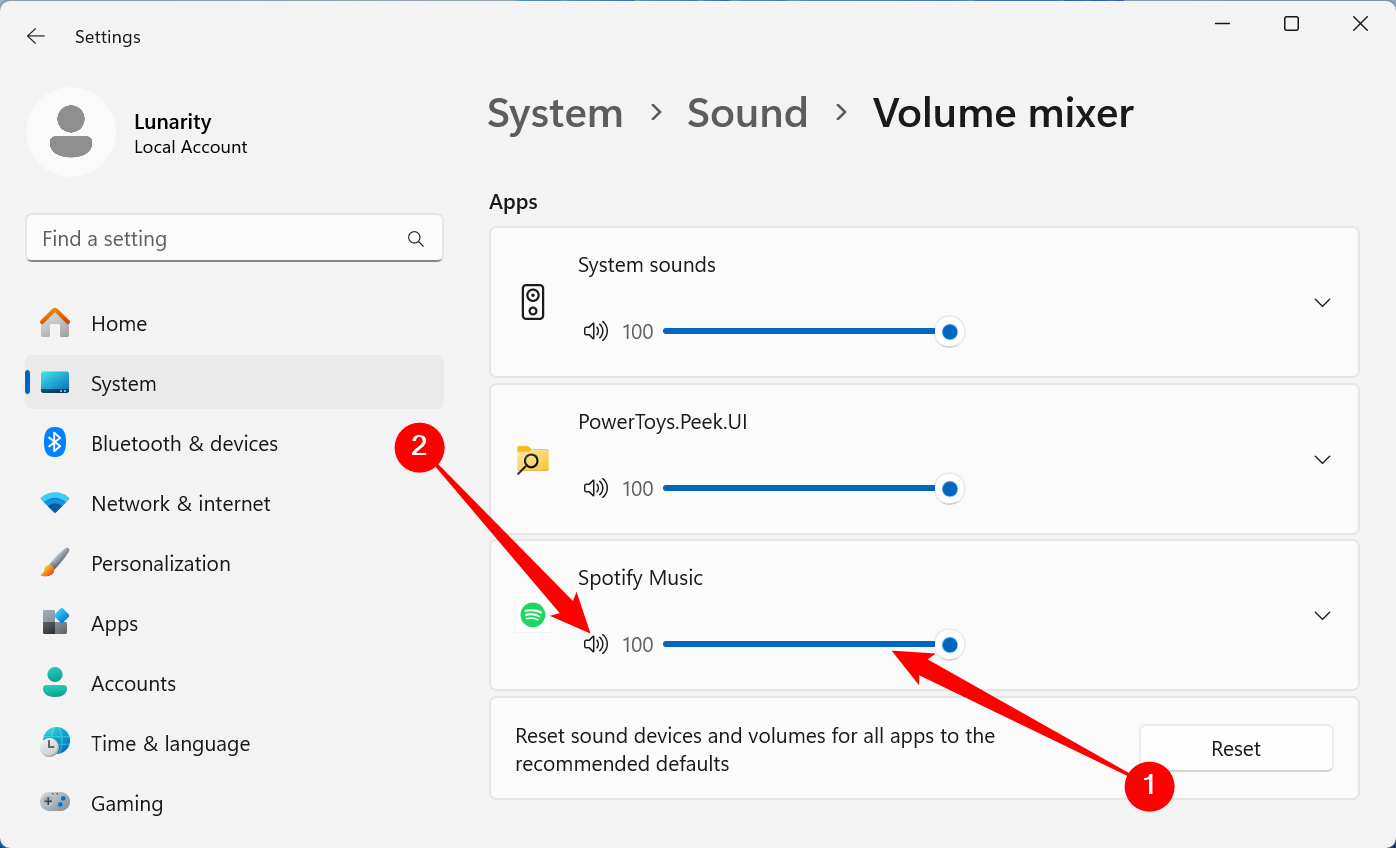Click the Personalization paintbrush icon
The height and width of the screenshot is (848, 1396).
click(55, 563)
